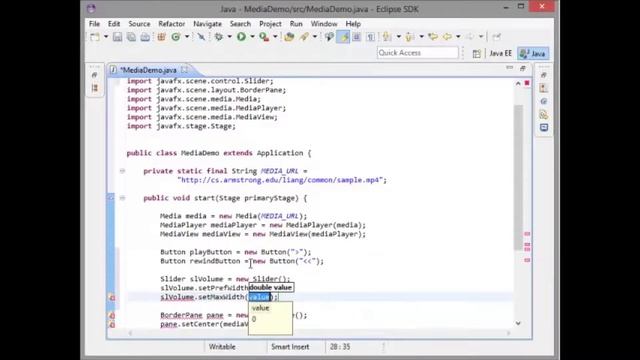Toggle Show Whitespace Characters
Viewport: 640px width, 360px height.
370,37
